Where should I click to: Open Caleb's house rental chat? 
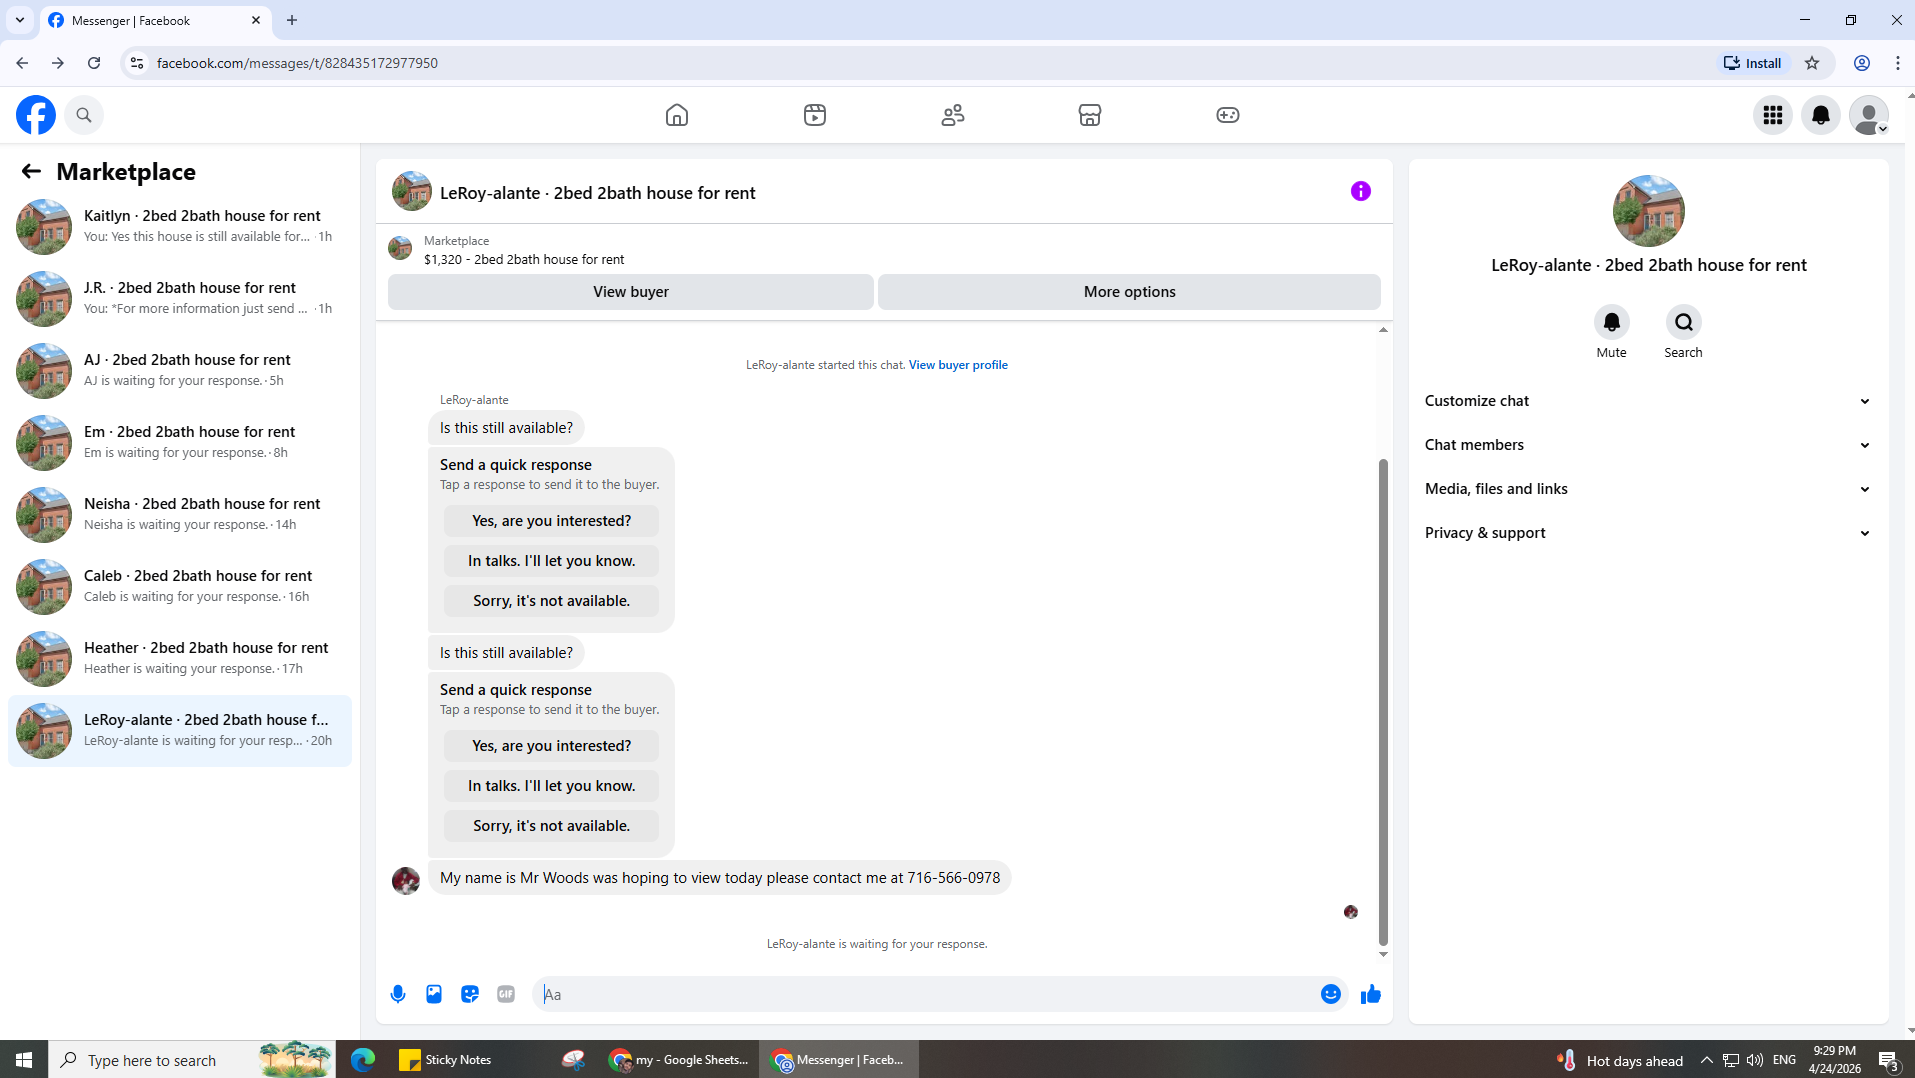(x=180, y=586)
